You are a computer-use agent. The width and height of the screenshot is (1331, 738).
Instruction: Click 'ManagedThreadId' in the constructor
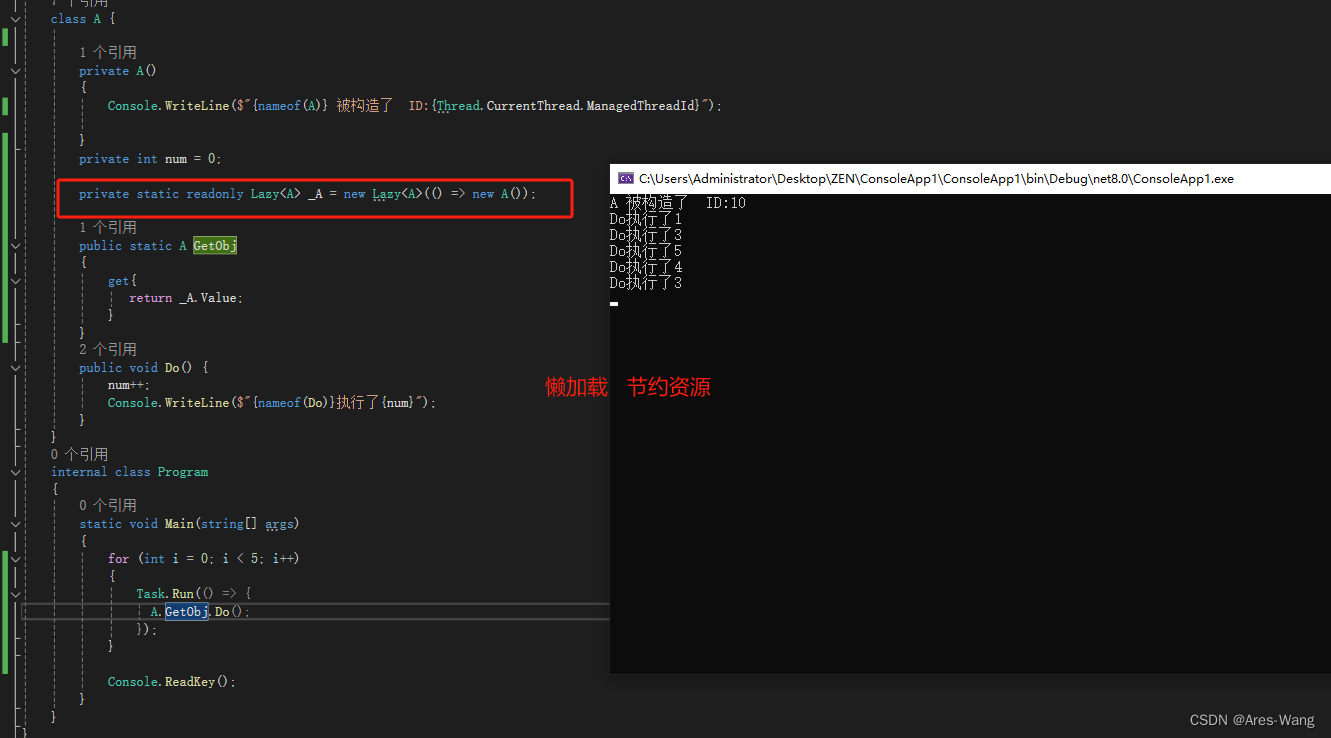pyautogui.click(x=642, y=106)
